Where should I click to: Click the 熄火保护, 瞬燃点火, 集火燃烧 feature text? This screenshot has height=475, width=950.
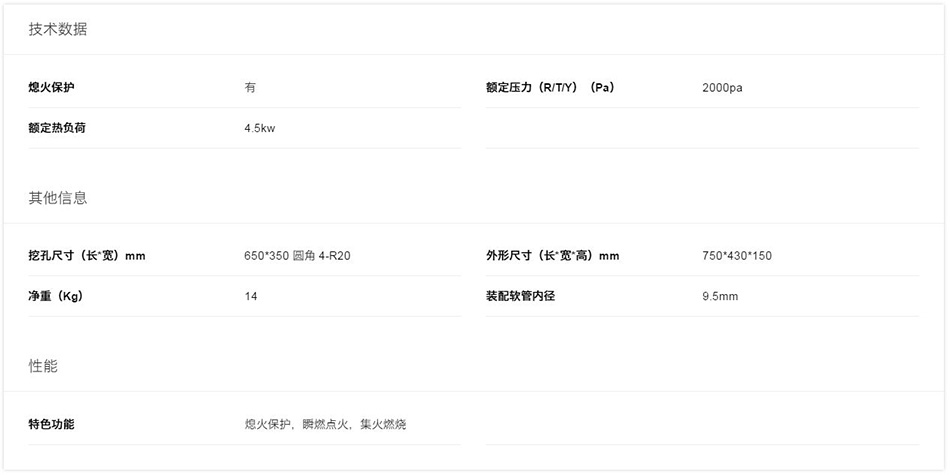click(325, 424)
